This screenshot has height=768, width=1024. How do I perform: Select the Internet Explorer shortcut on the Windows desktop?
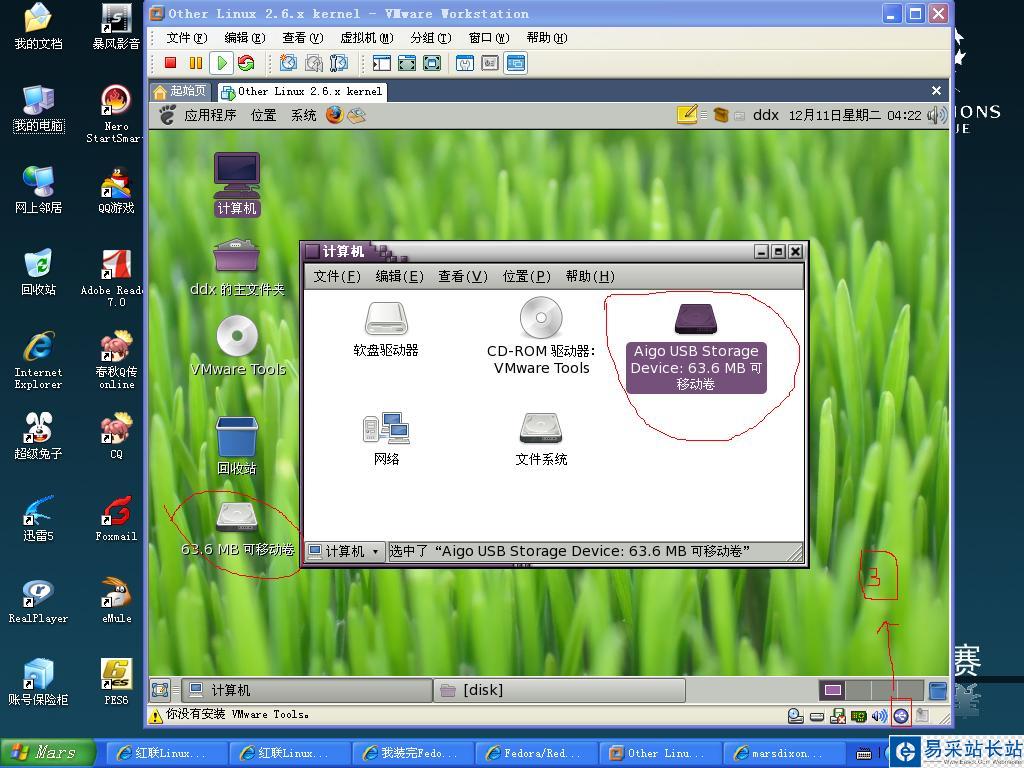pos(39,360)
